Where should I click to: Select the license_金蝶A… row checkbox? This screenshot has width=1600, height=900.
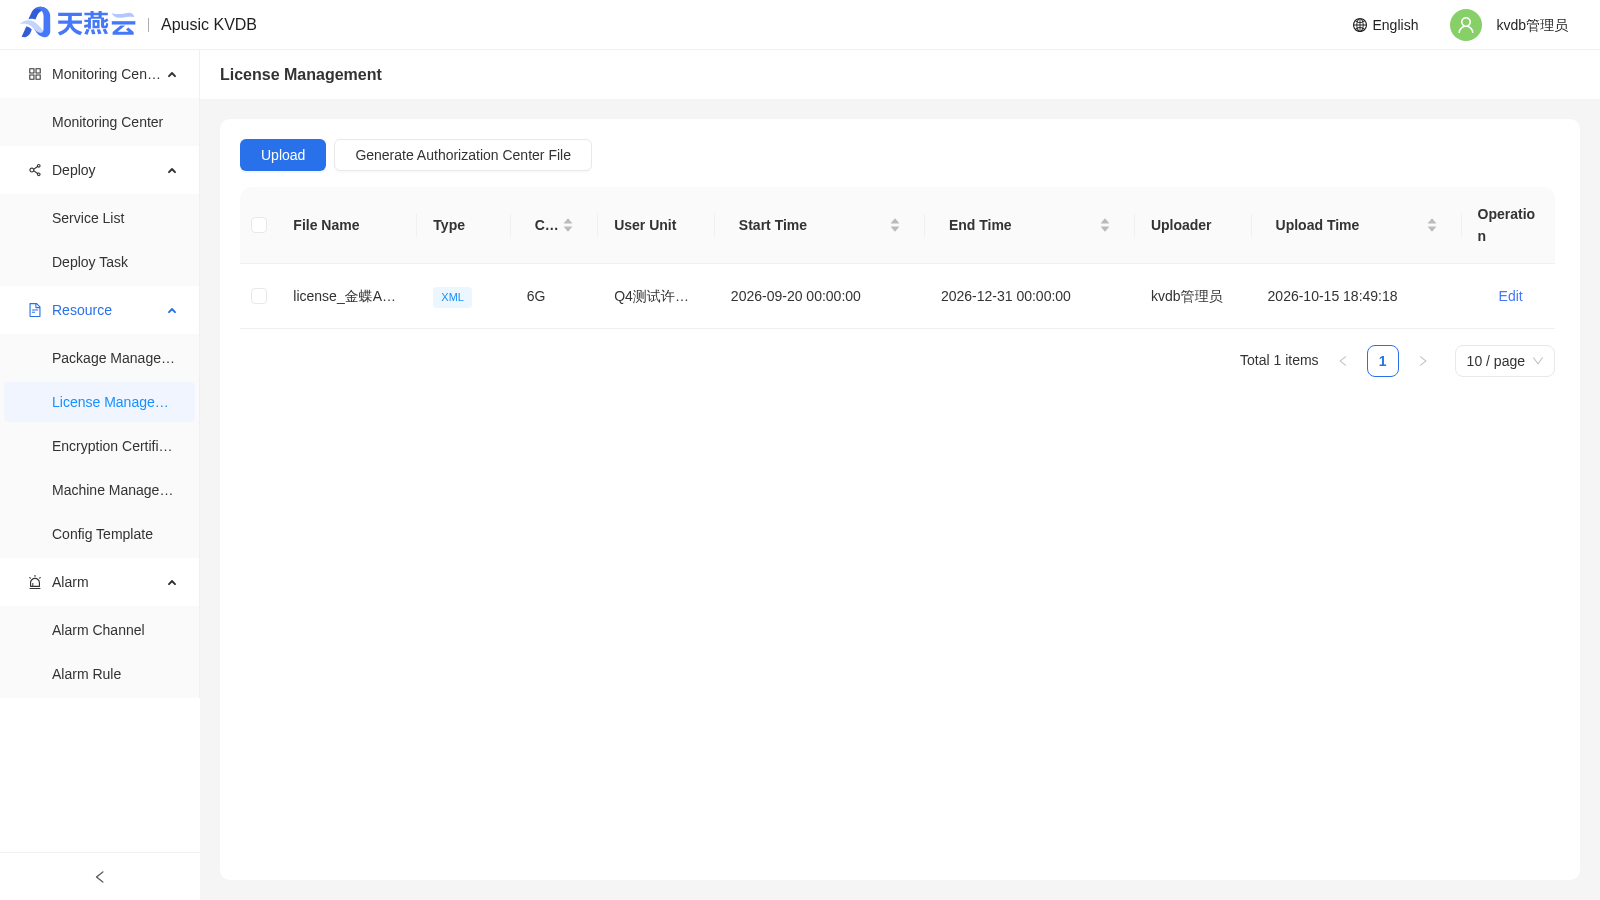click(259, 296)
